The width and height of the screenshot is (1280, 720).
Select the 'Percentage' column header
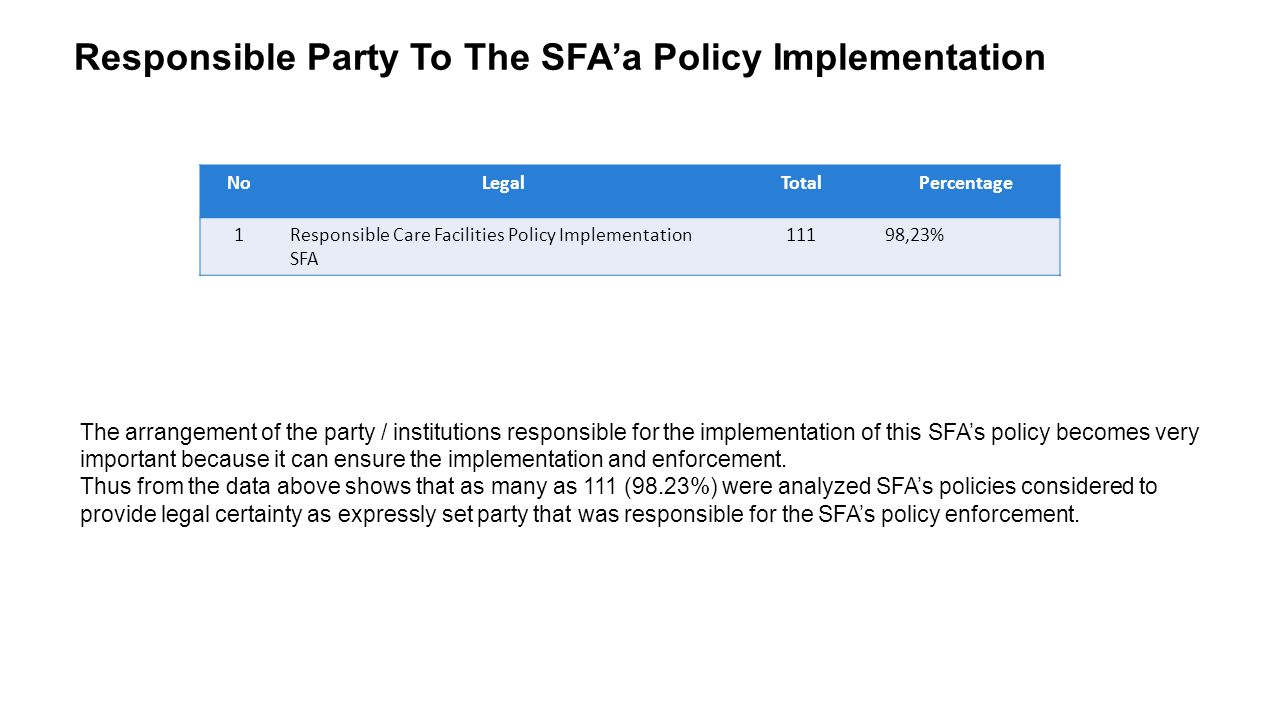tap(965, 183)
